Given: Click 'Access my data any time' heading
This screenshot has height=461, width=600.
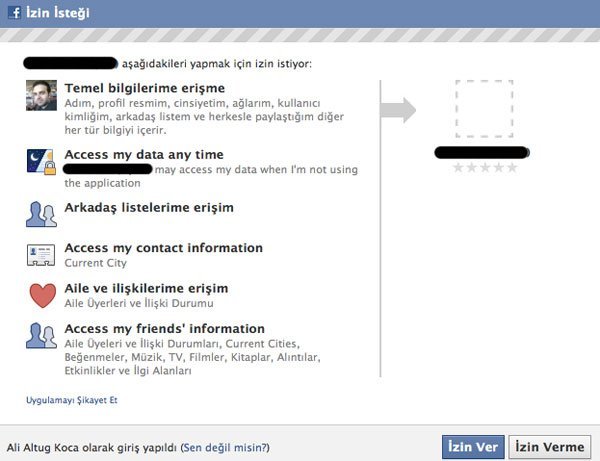Looking at the screenshot, I should coord(144,155).
